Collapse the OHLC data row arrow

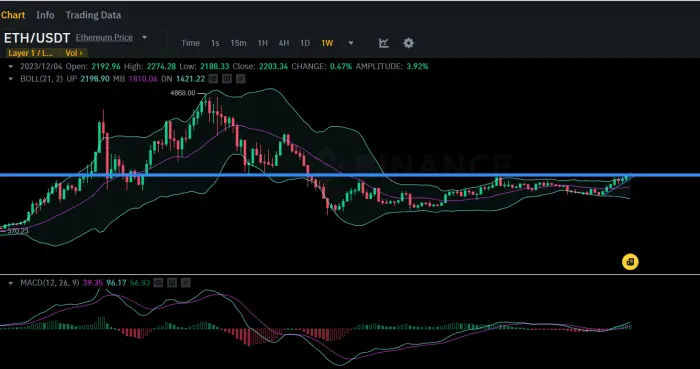(x=11, y=66)
